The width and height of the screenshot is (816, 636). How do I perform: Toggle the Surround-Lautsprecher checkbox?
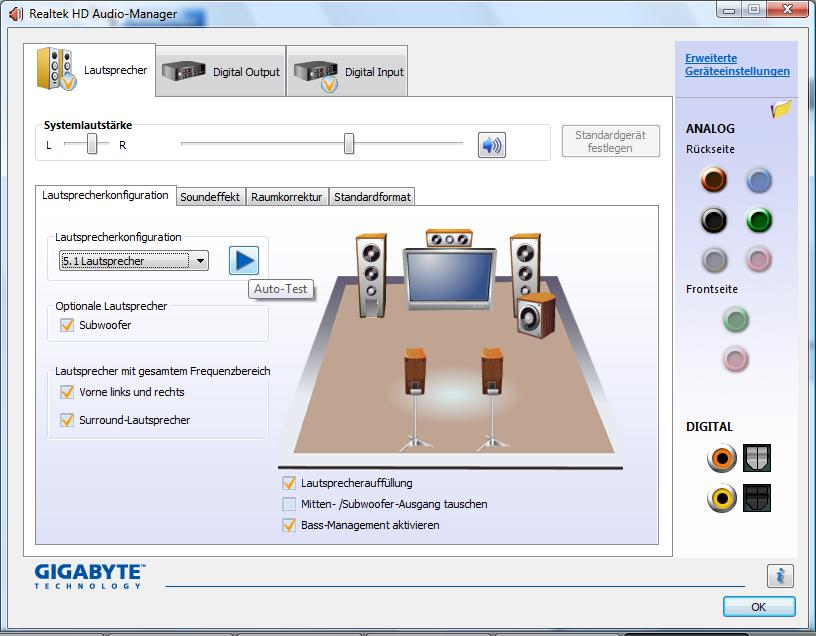pos(67,419)
